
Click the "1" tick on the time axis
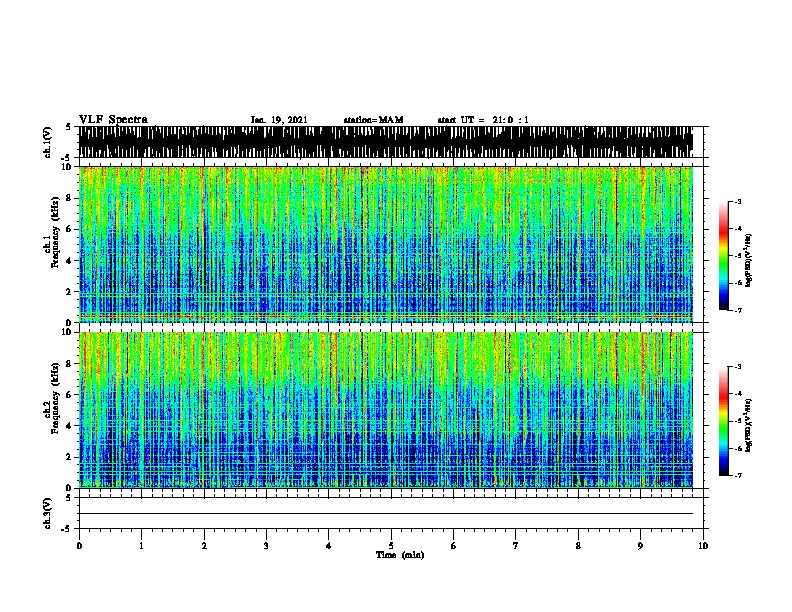tap(141, 545)
